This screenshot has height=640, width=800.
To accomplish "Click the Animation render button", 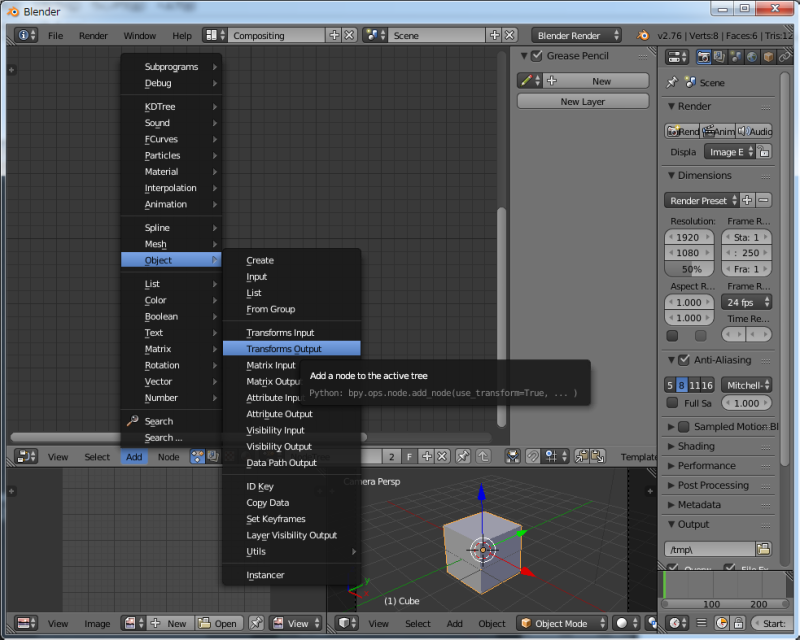I will (718, 131).
